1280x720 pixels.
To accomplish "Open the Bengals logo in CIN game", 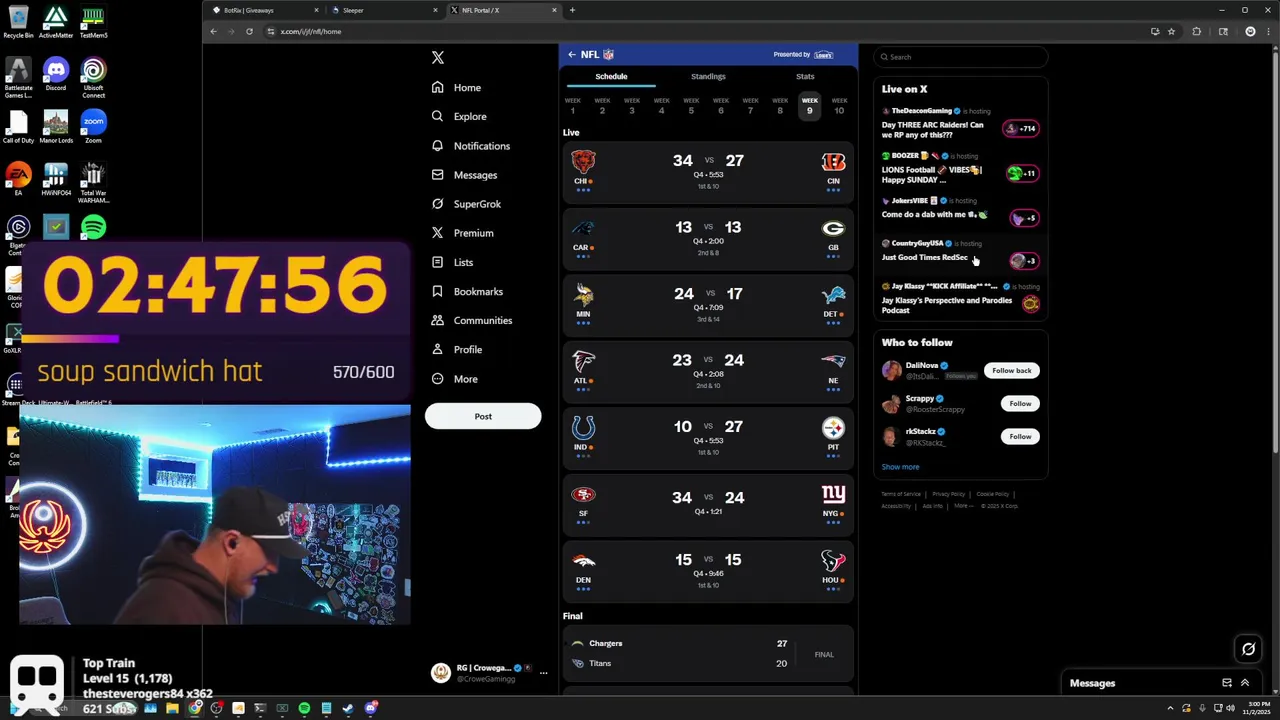I will pyautogui.click(x=833, y=162).
